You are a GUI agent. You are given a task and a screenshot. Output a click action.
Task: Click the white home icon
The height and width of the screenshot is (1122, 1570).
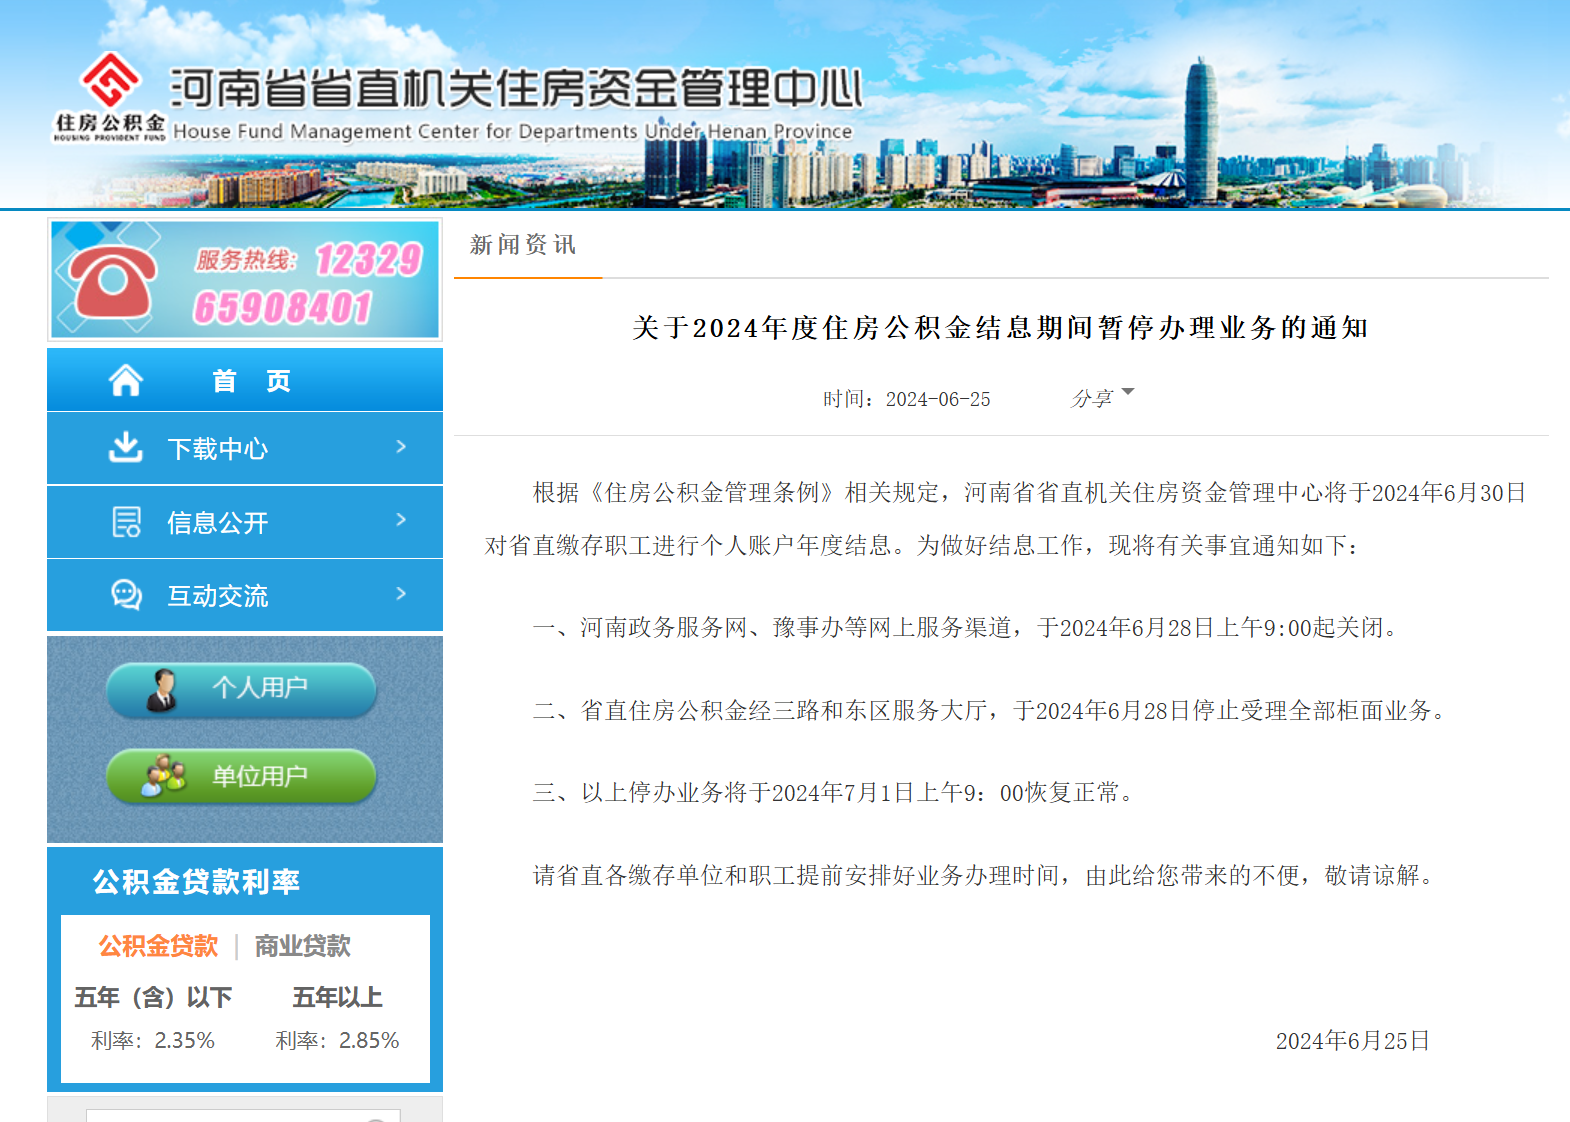point(126,381)
